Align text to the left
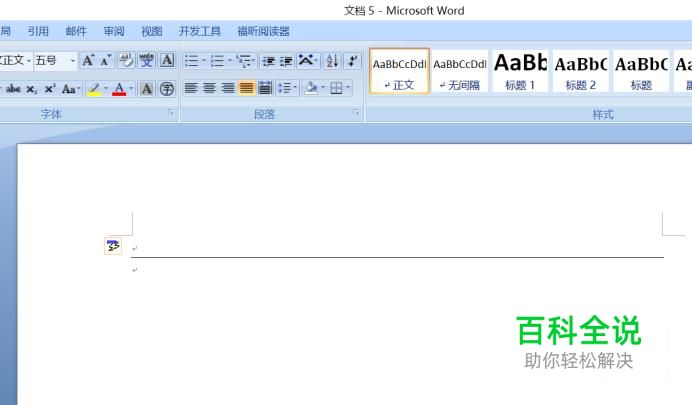The width and height of the screenshot is (692, 405). pyautogui.click(x=191, y=88)
